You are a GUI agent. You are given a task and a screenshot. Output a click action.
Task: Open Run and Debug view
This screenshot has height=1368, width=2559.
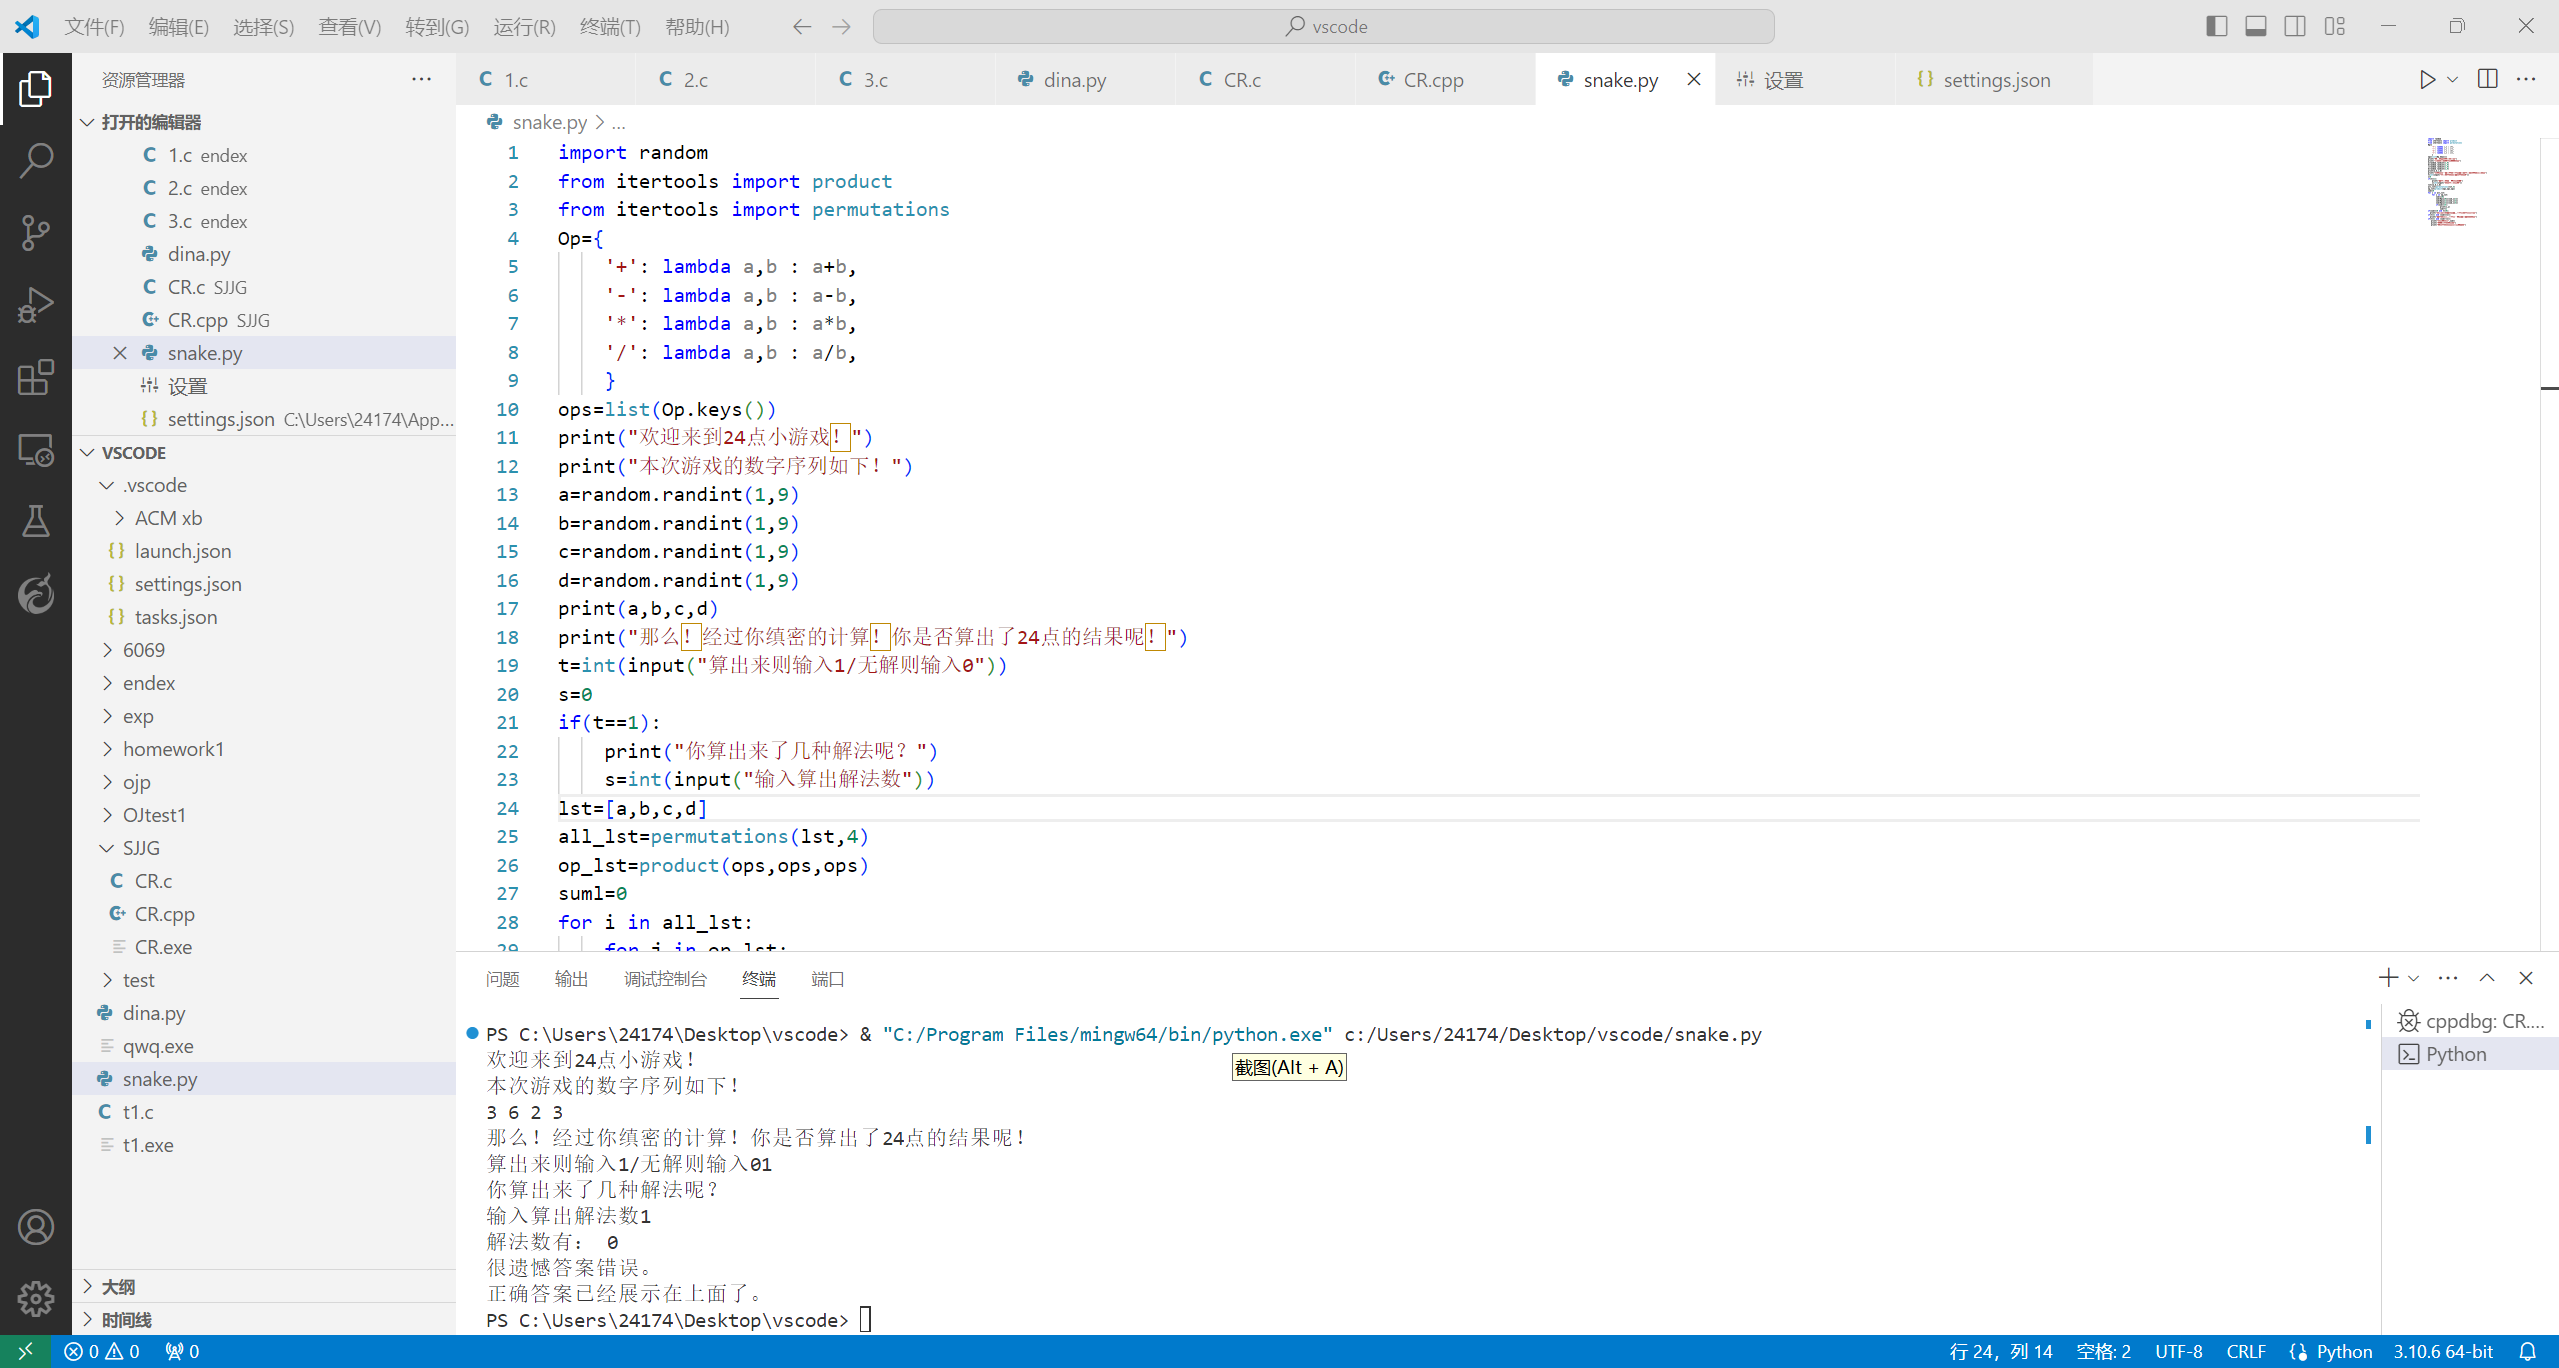[x=36, y=305]
